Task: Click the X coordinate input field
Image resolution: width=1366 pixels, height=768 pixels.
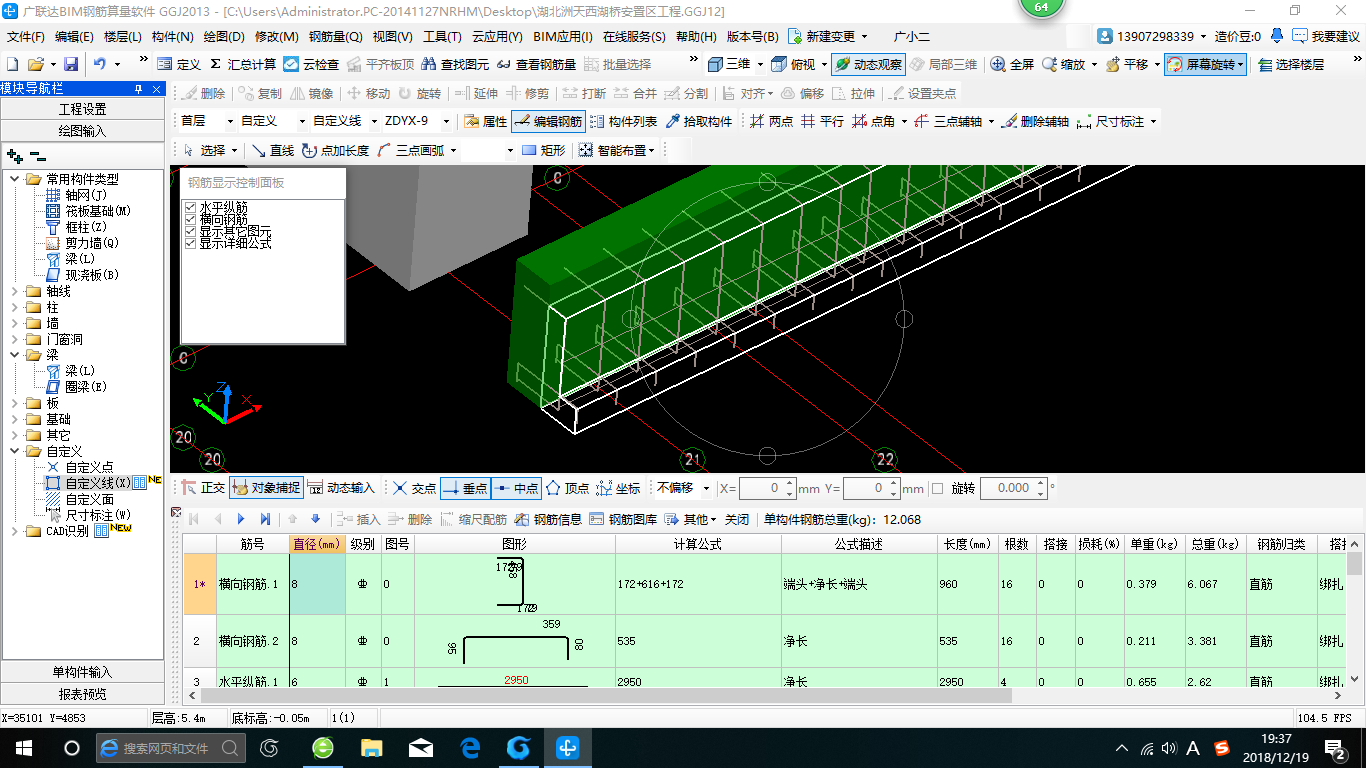Action: click(x=768, y=488)
